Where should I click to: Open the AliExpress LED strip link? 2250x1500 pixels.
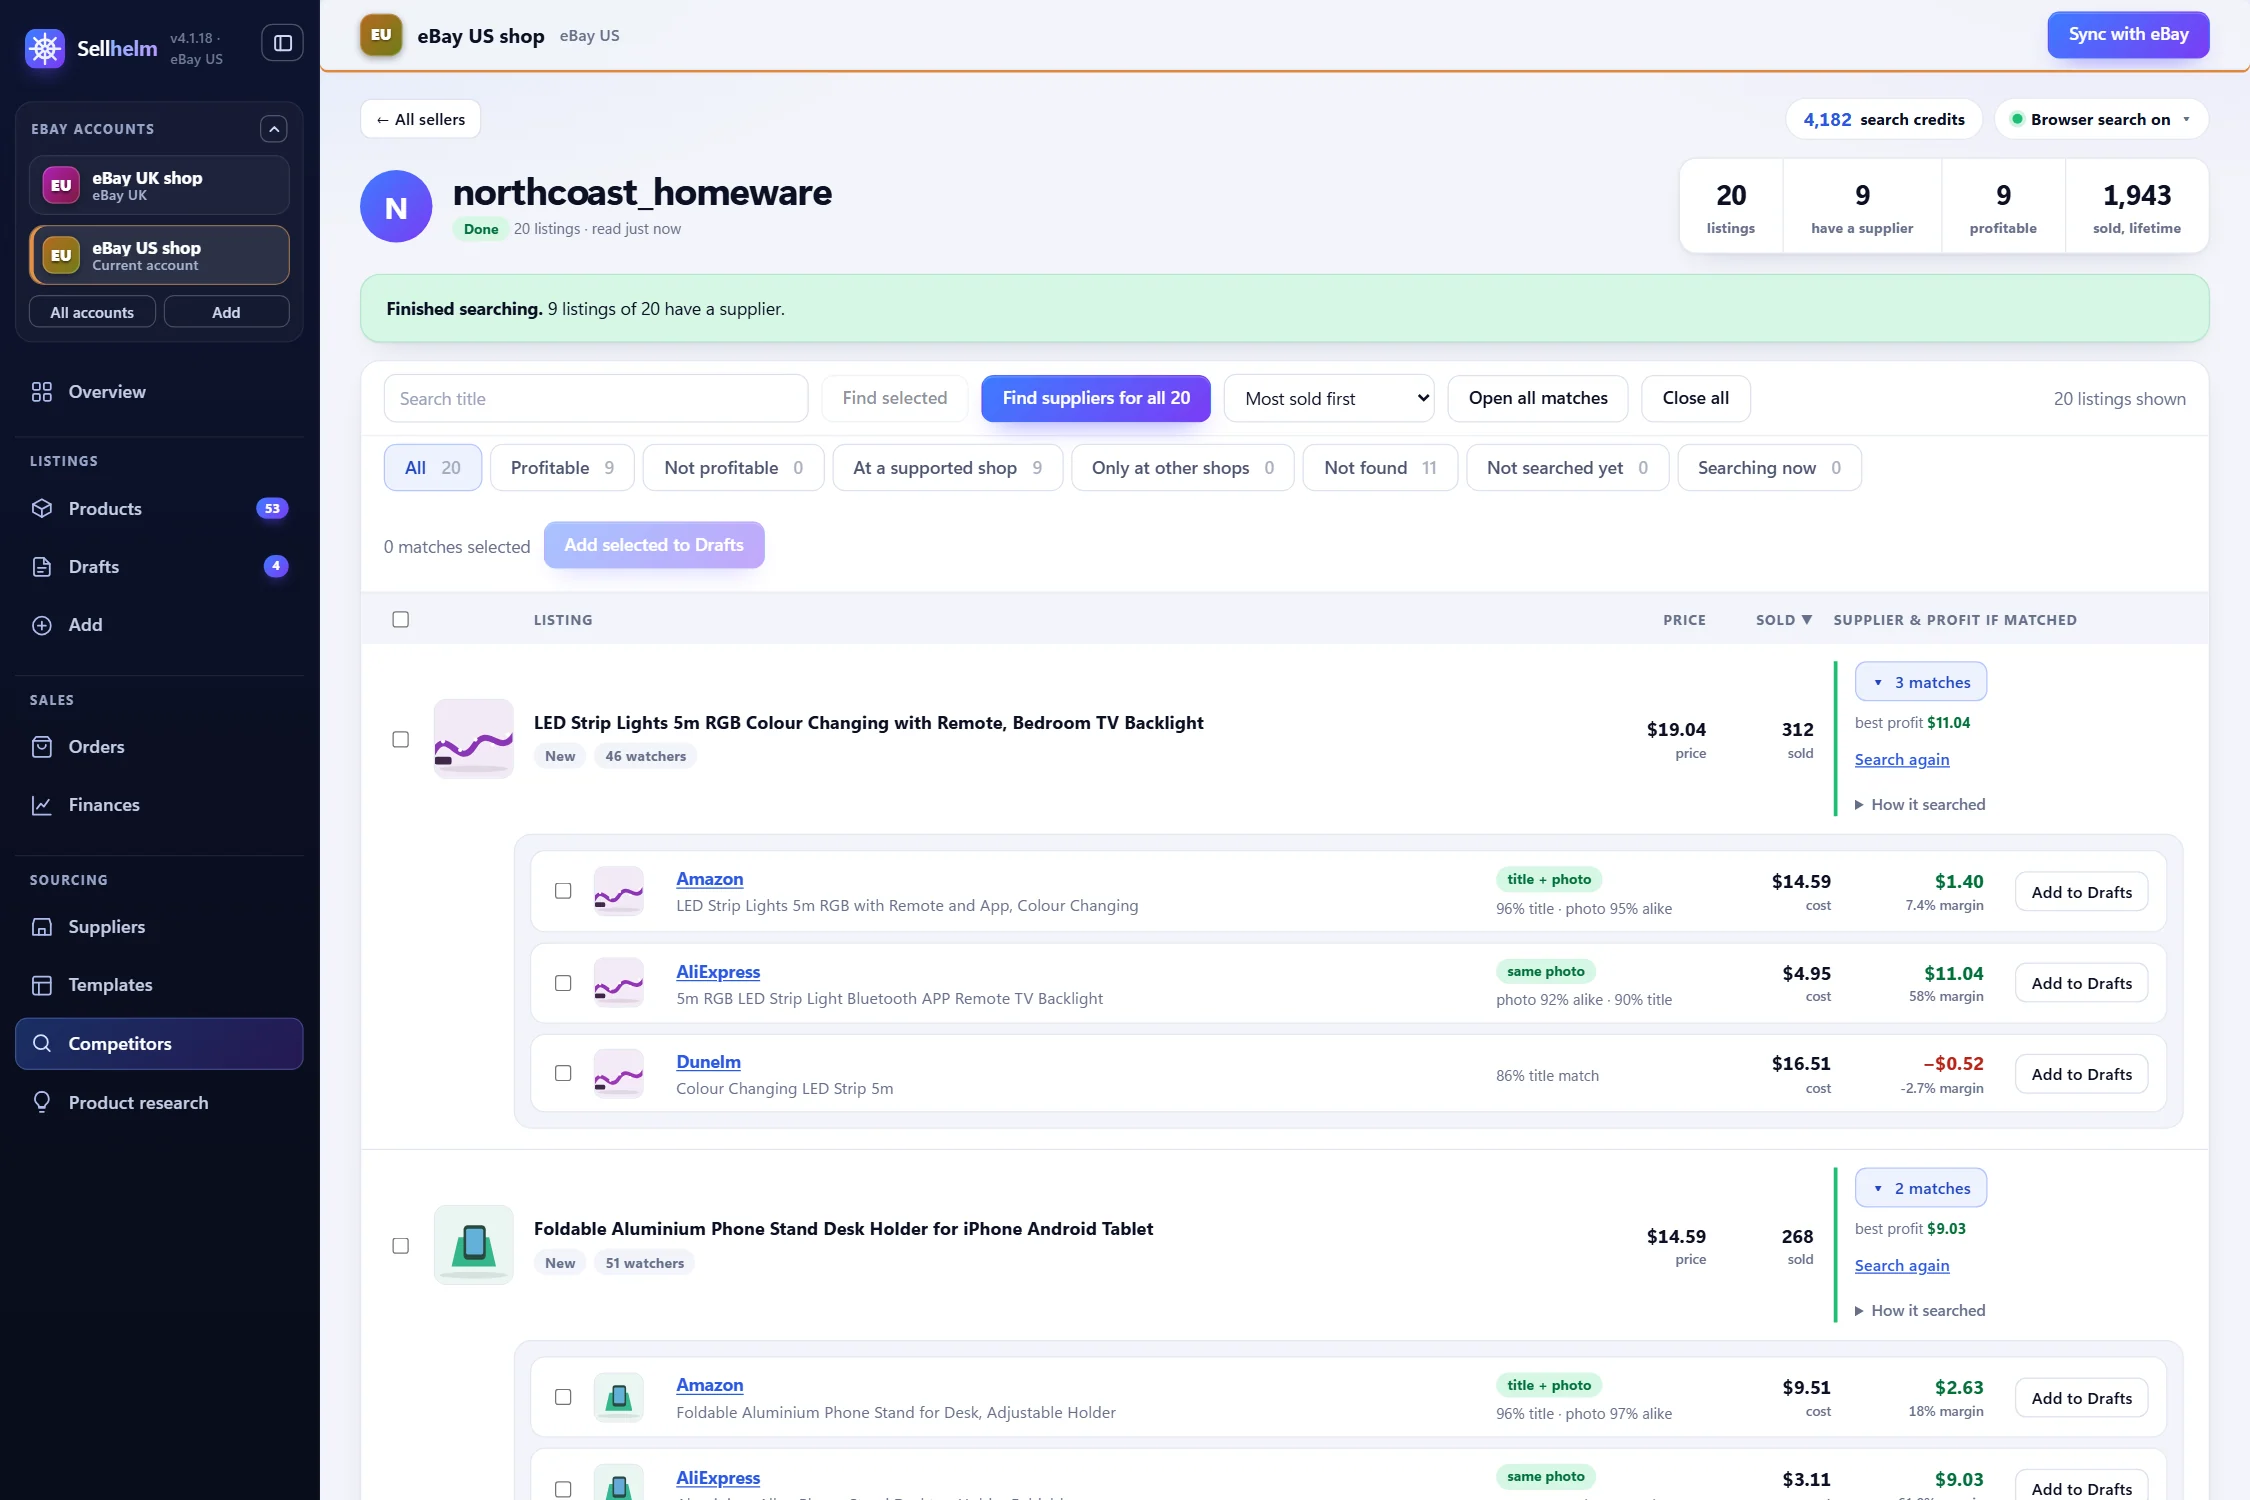(x=718, y=972)
